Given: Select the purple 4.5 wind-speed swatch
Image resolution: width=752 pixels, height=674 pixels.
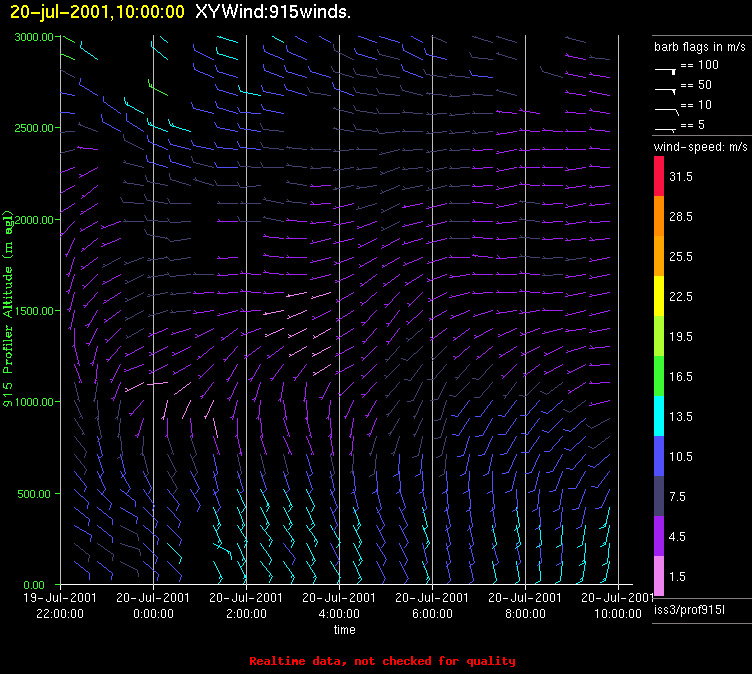Looking at the screenshot, I should coord(659,536).
